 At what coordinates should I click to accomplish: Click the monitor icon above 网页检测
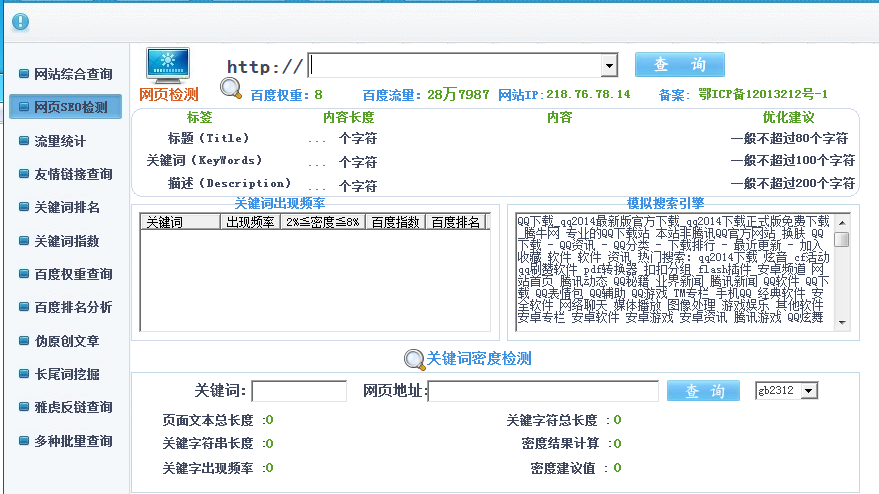pyautogui.click(x=168, y=65)
